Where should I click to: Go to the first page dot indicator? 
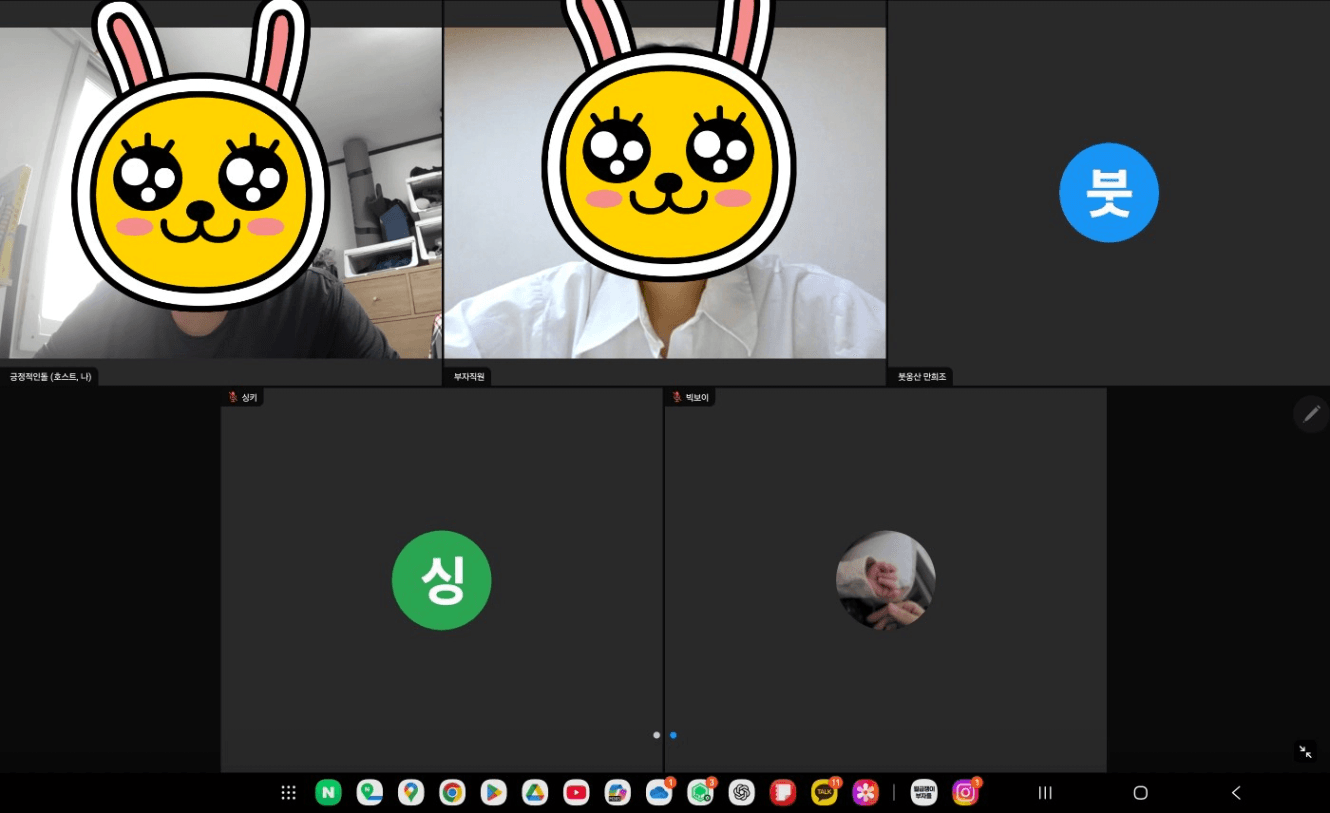[656, 735]
